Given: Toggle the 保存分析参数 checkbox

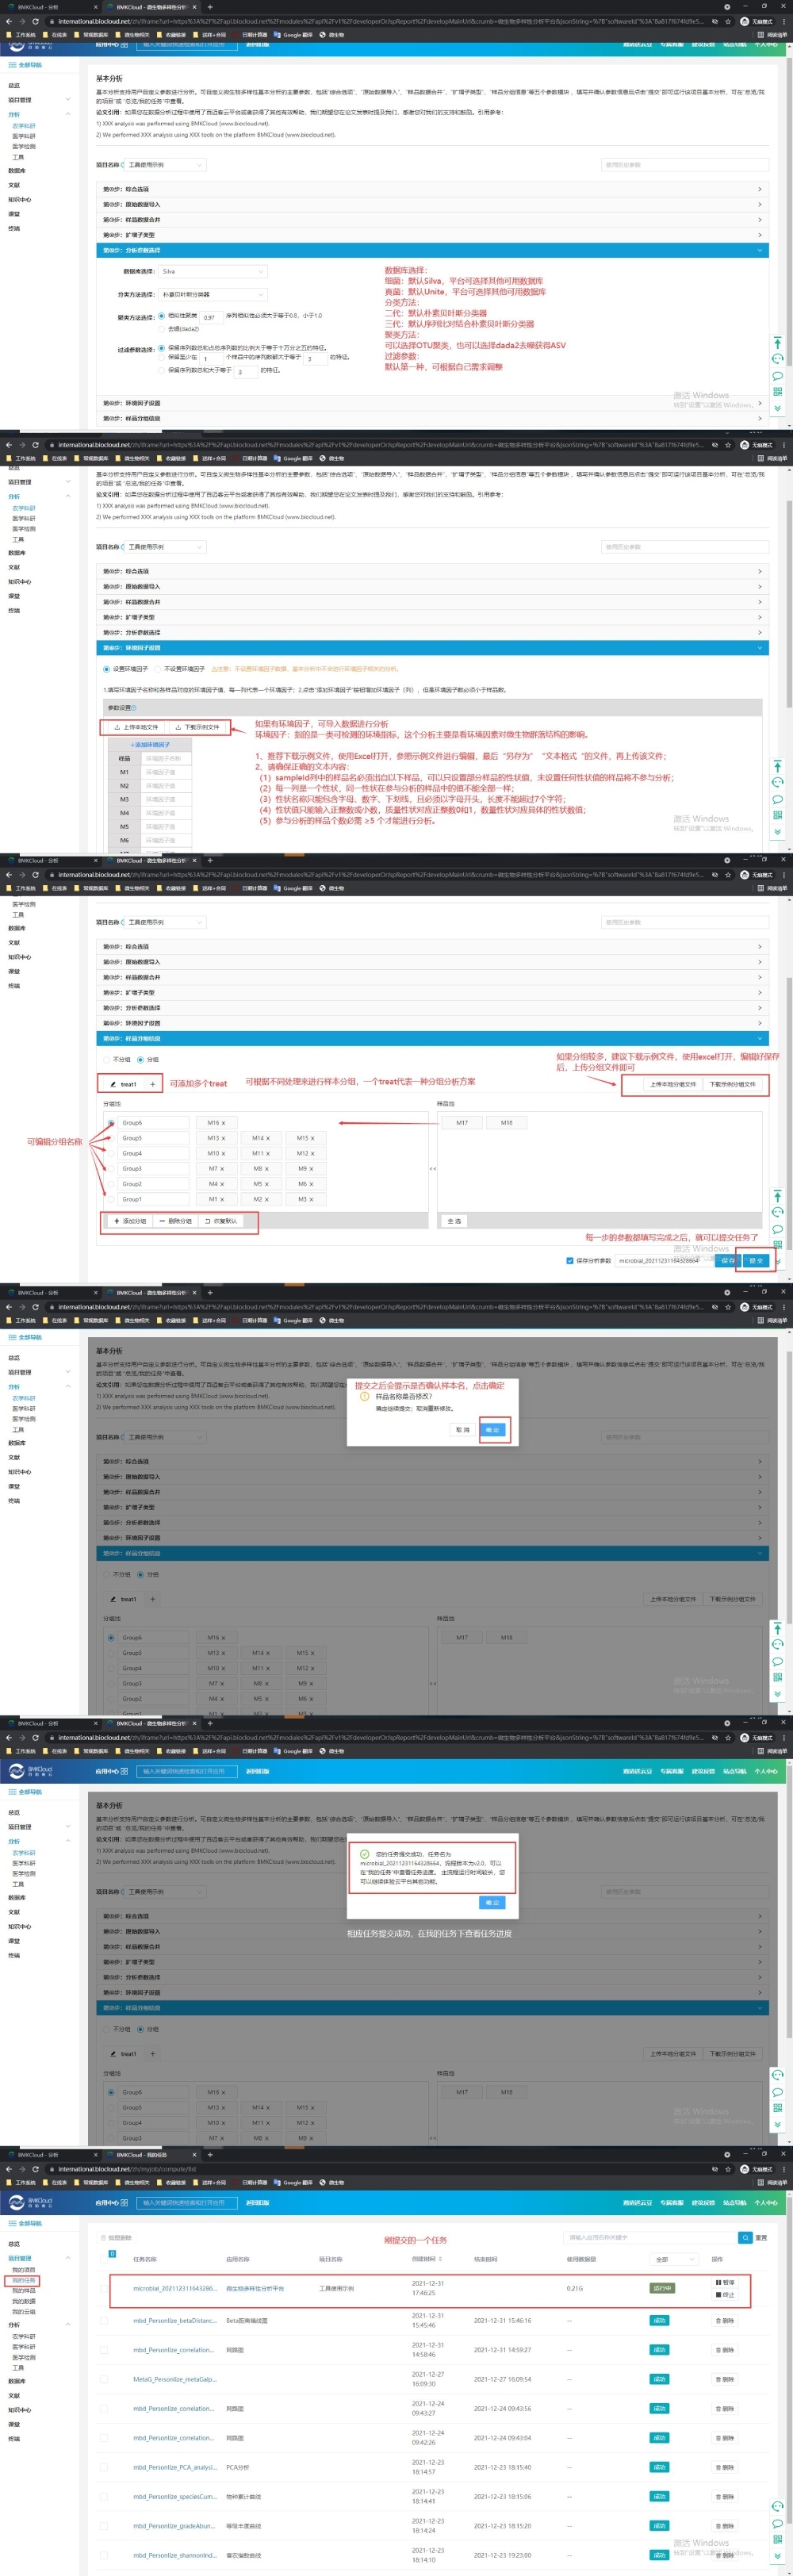Looking at the screenshot, I should tap(570, 1261).
